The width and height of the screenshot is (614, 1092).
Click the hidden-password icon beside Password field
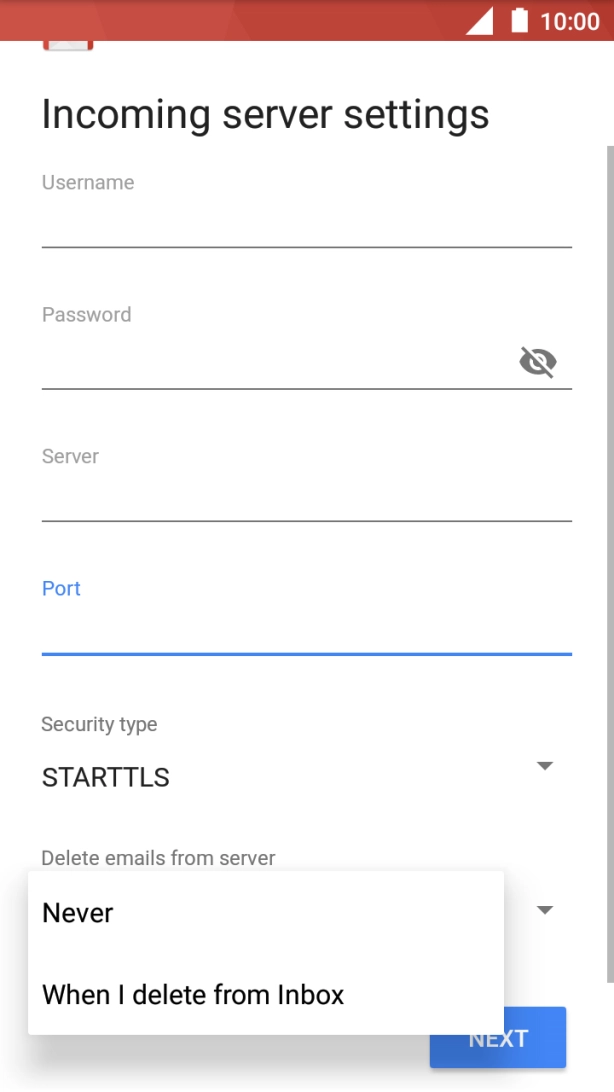[538, 362]
